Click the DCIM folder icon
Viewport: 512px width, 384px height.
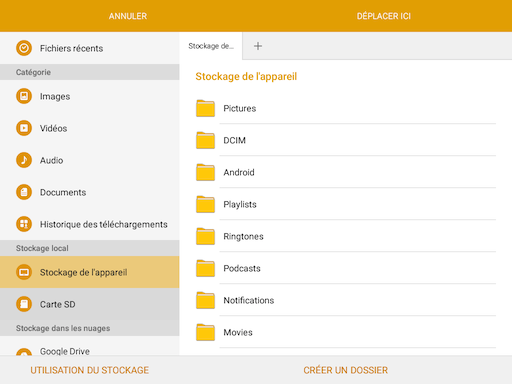click(x=205, y=140)
